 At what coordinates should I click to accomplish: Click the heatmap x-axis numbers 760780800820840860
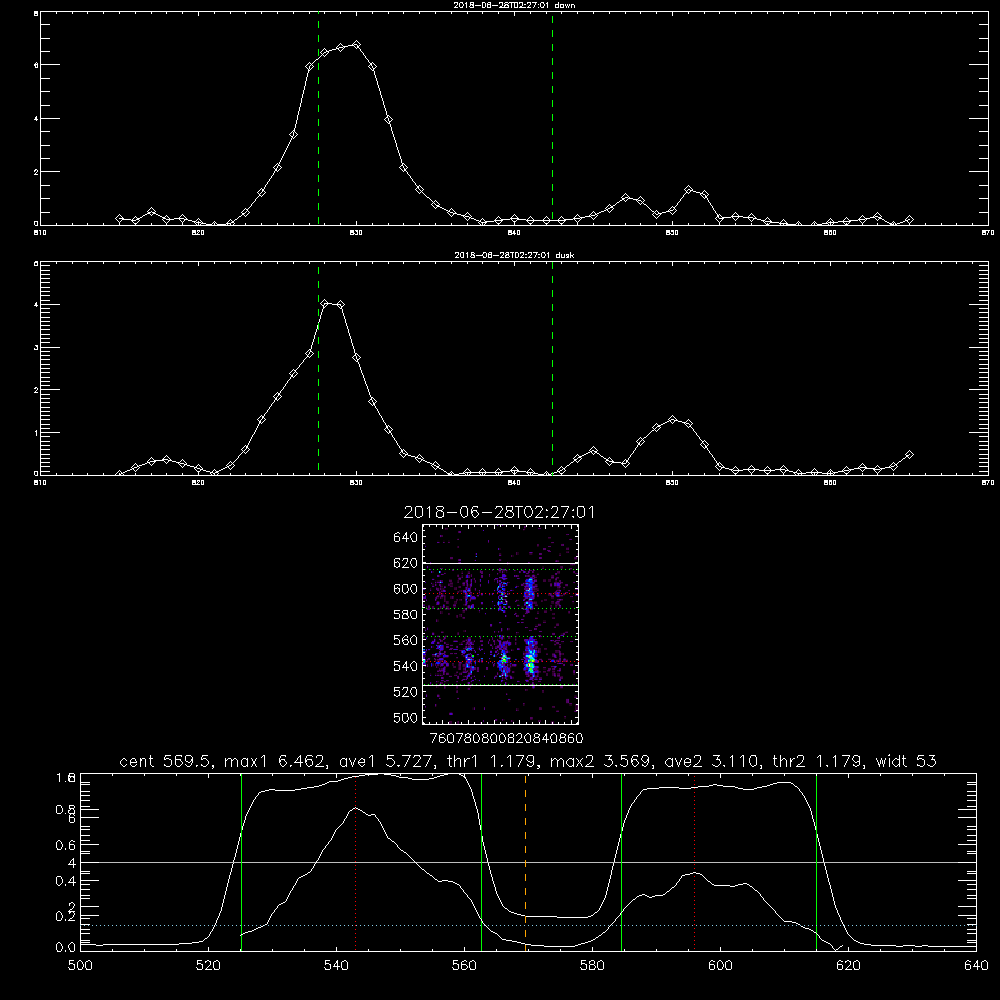[506, 739]
